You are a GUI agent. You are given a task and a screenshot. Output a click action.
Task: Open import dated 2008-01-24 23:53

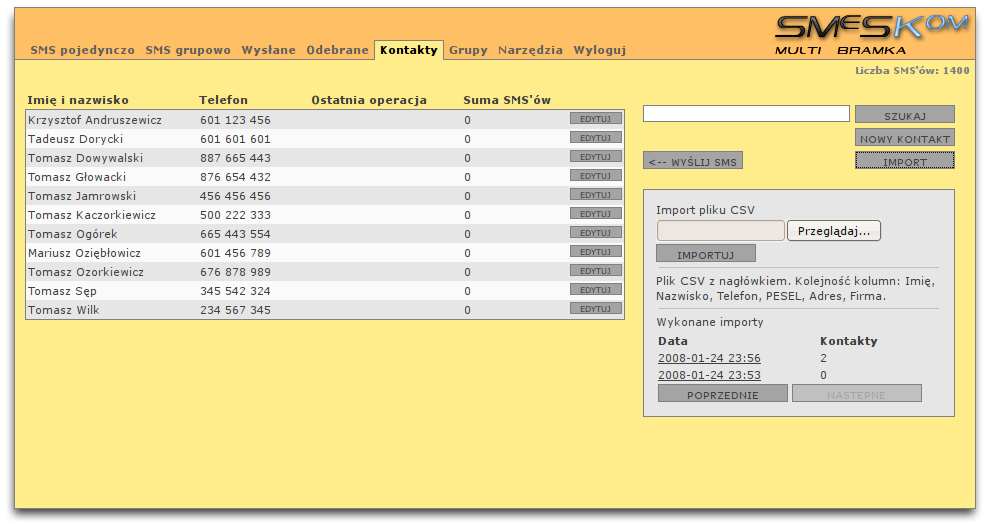pyautogui.click(x=709, y=375)
